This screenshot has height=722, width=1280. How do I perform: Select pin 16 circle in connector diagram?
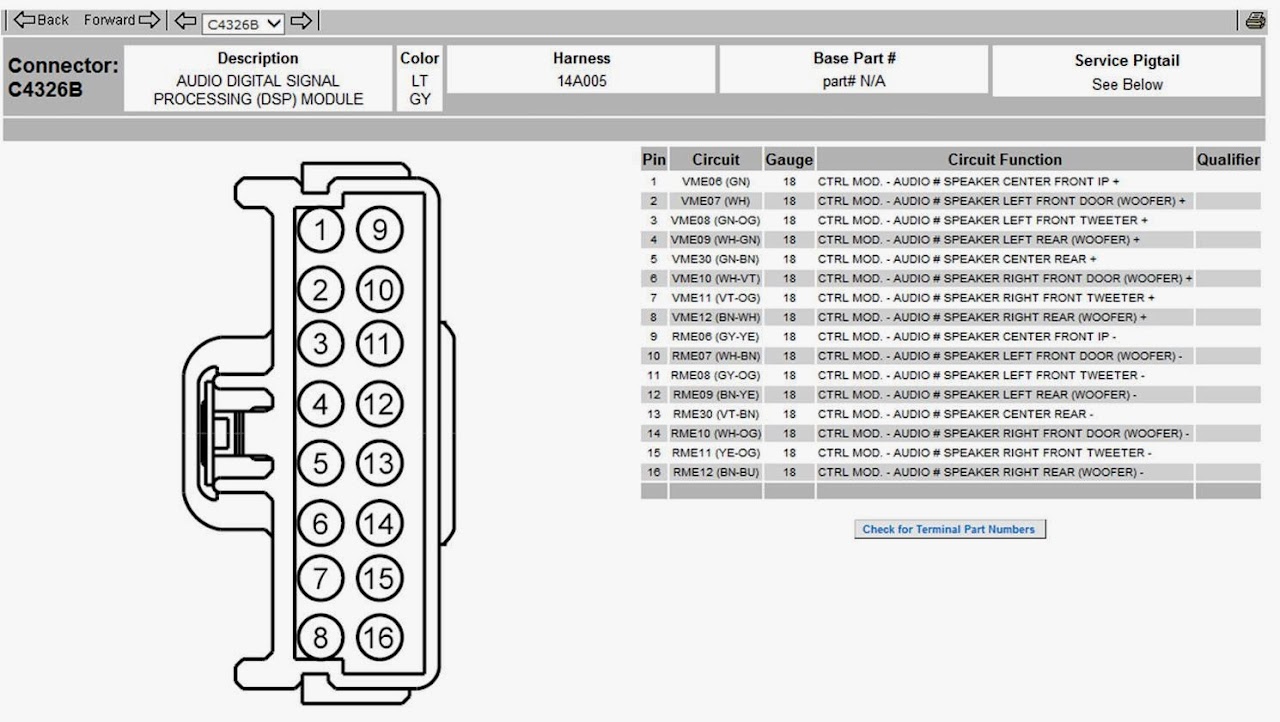(x=379, y=638)
